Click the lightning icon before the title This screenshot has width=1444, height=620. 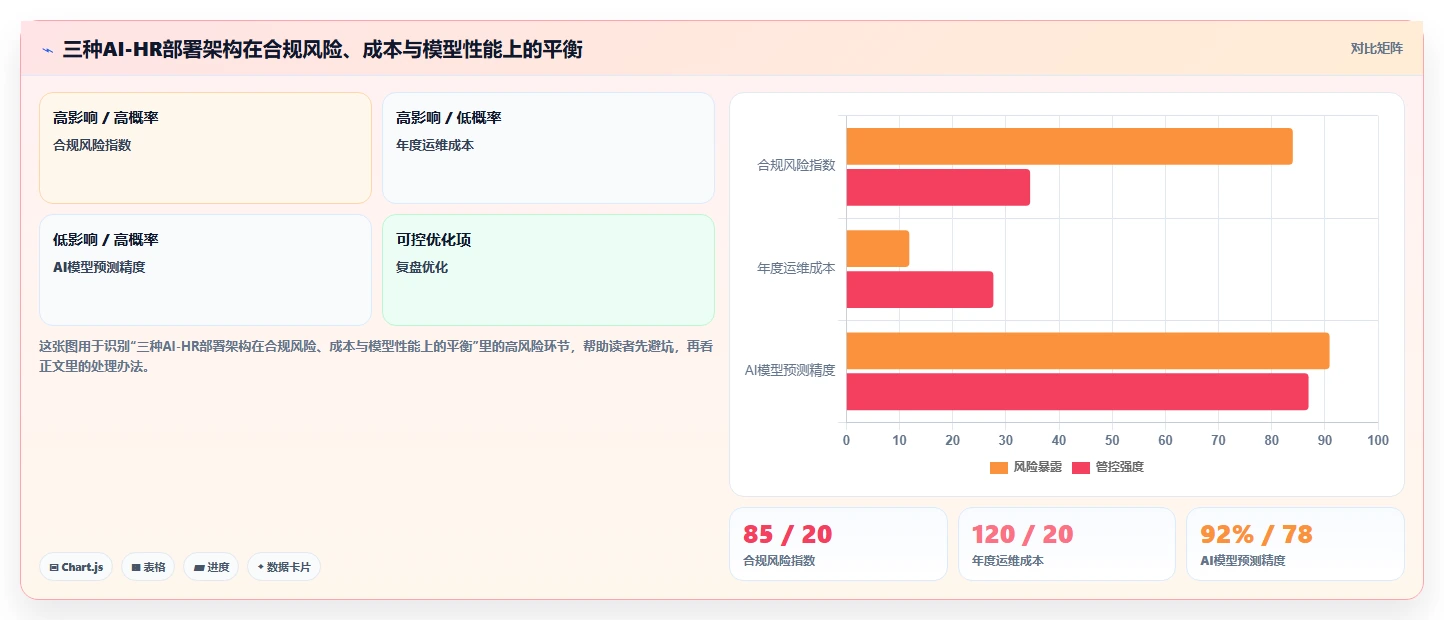coord(47,50)
